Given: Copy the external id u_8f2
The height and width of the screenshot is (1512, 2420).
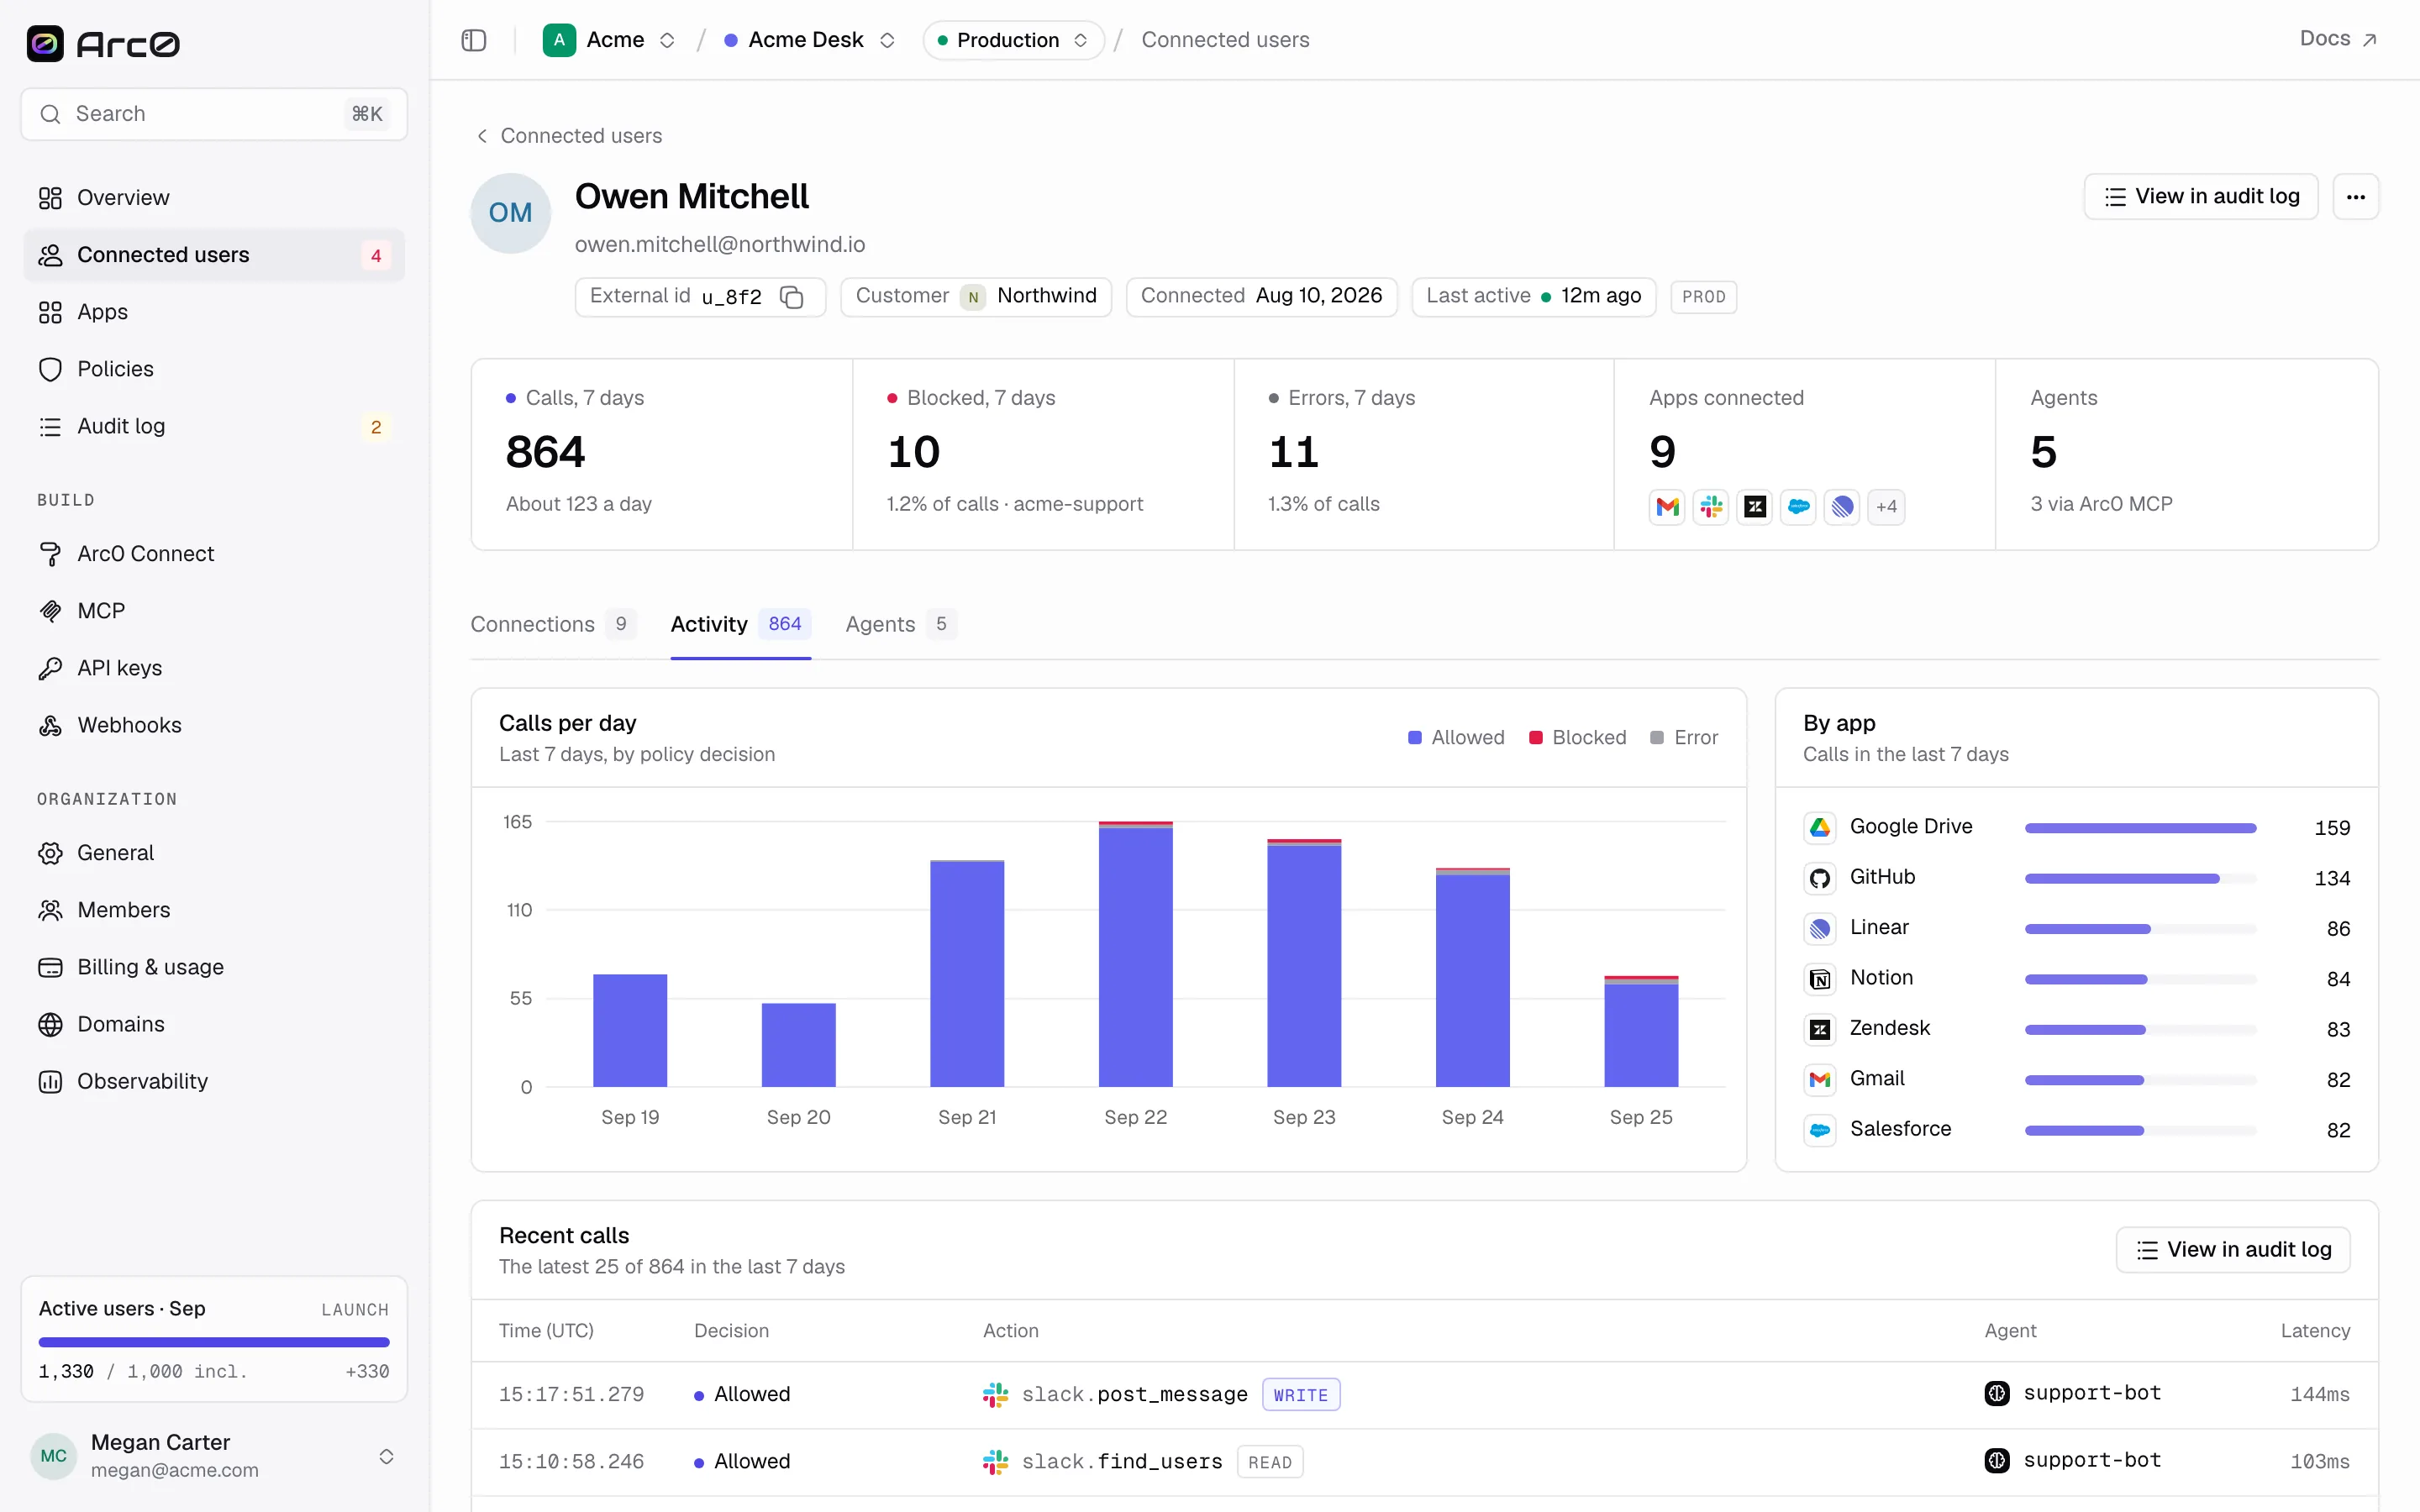Looking at the screenshot, I should click(x=792, y=297).
